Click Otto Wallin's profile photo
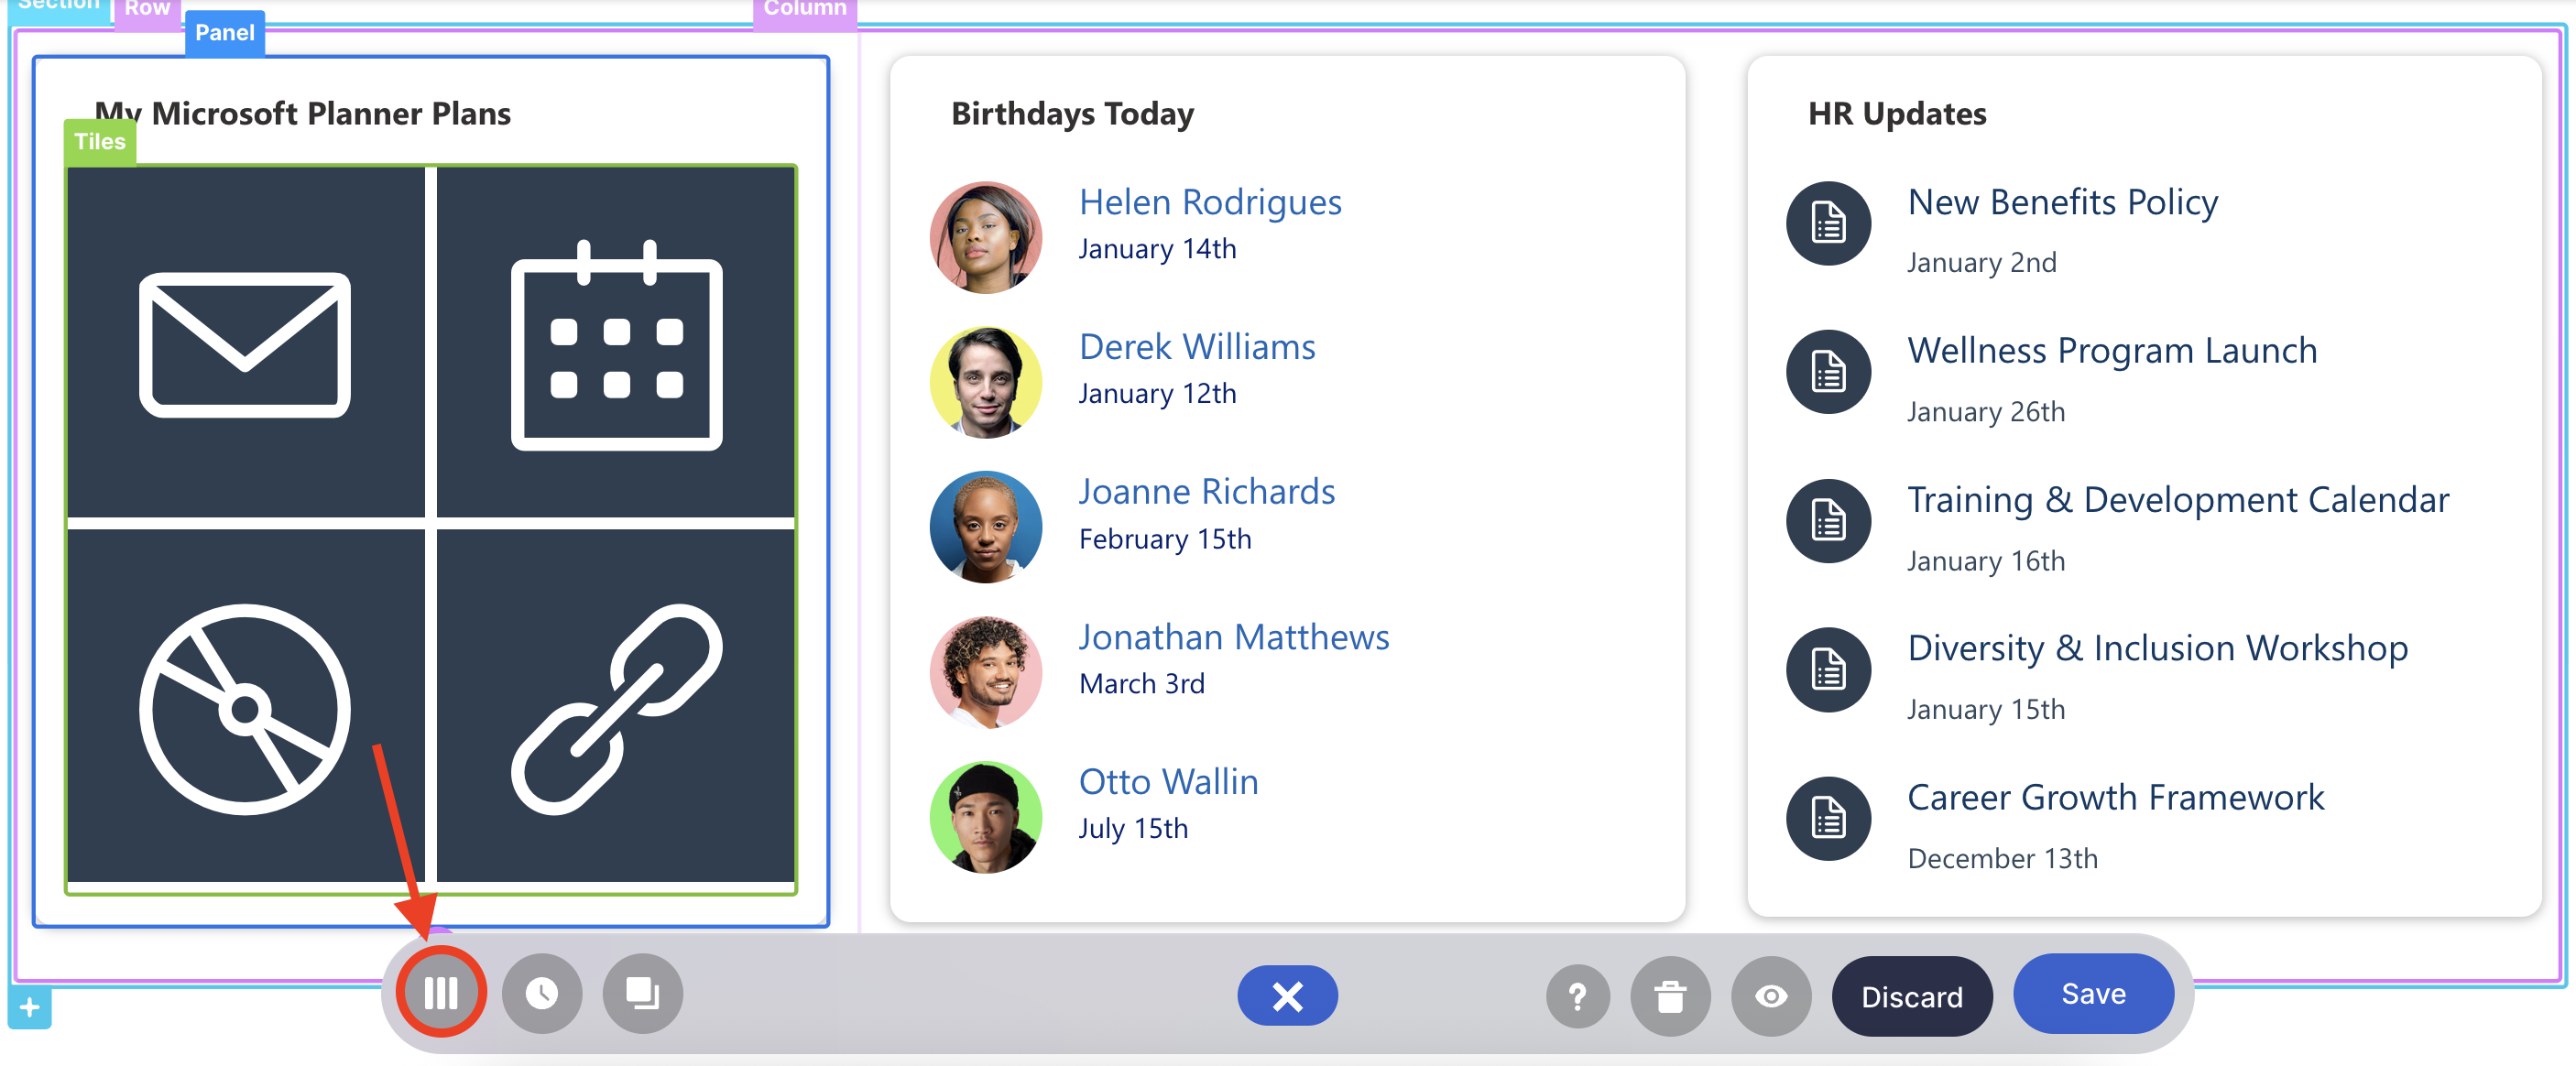Viewport: 2576px width, 1066px height. (985, 817)
